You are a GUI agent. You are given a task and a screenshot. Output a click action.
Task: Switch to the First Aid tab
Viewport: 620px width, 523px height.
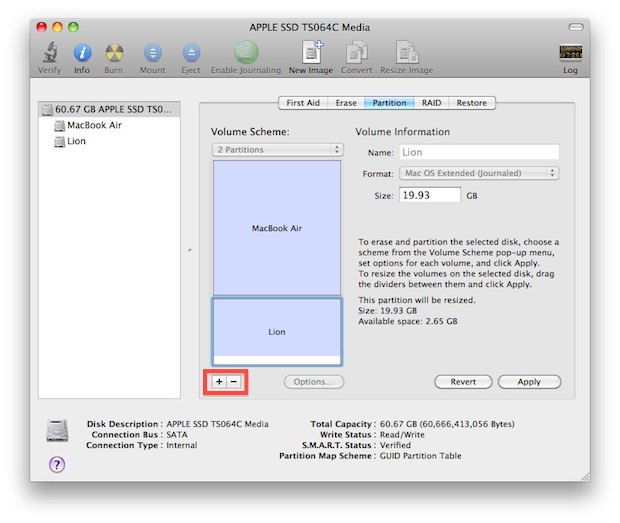pos(303,103)
